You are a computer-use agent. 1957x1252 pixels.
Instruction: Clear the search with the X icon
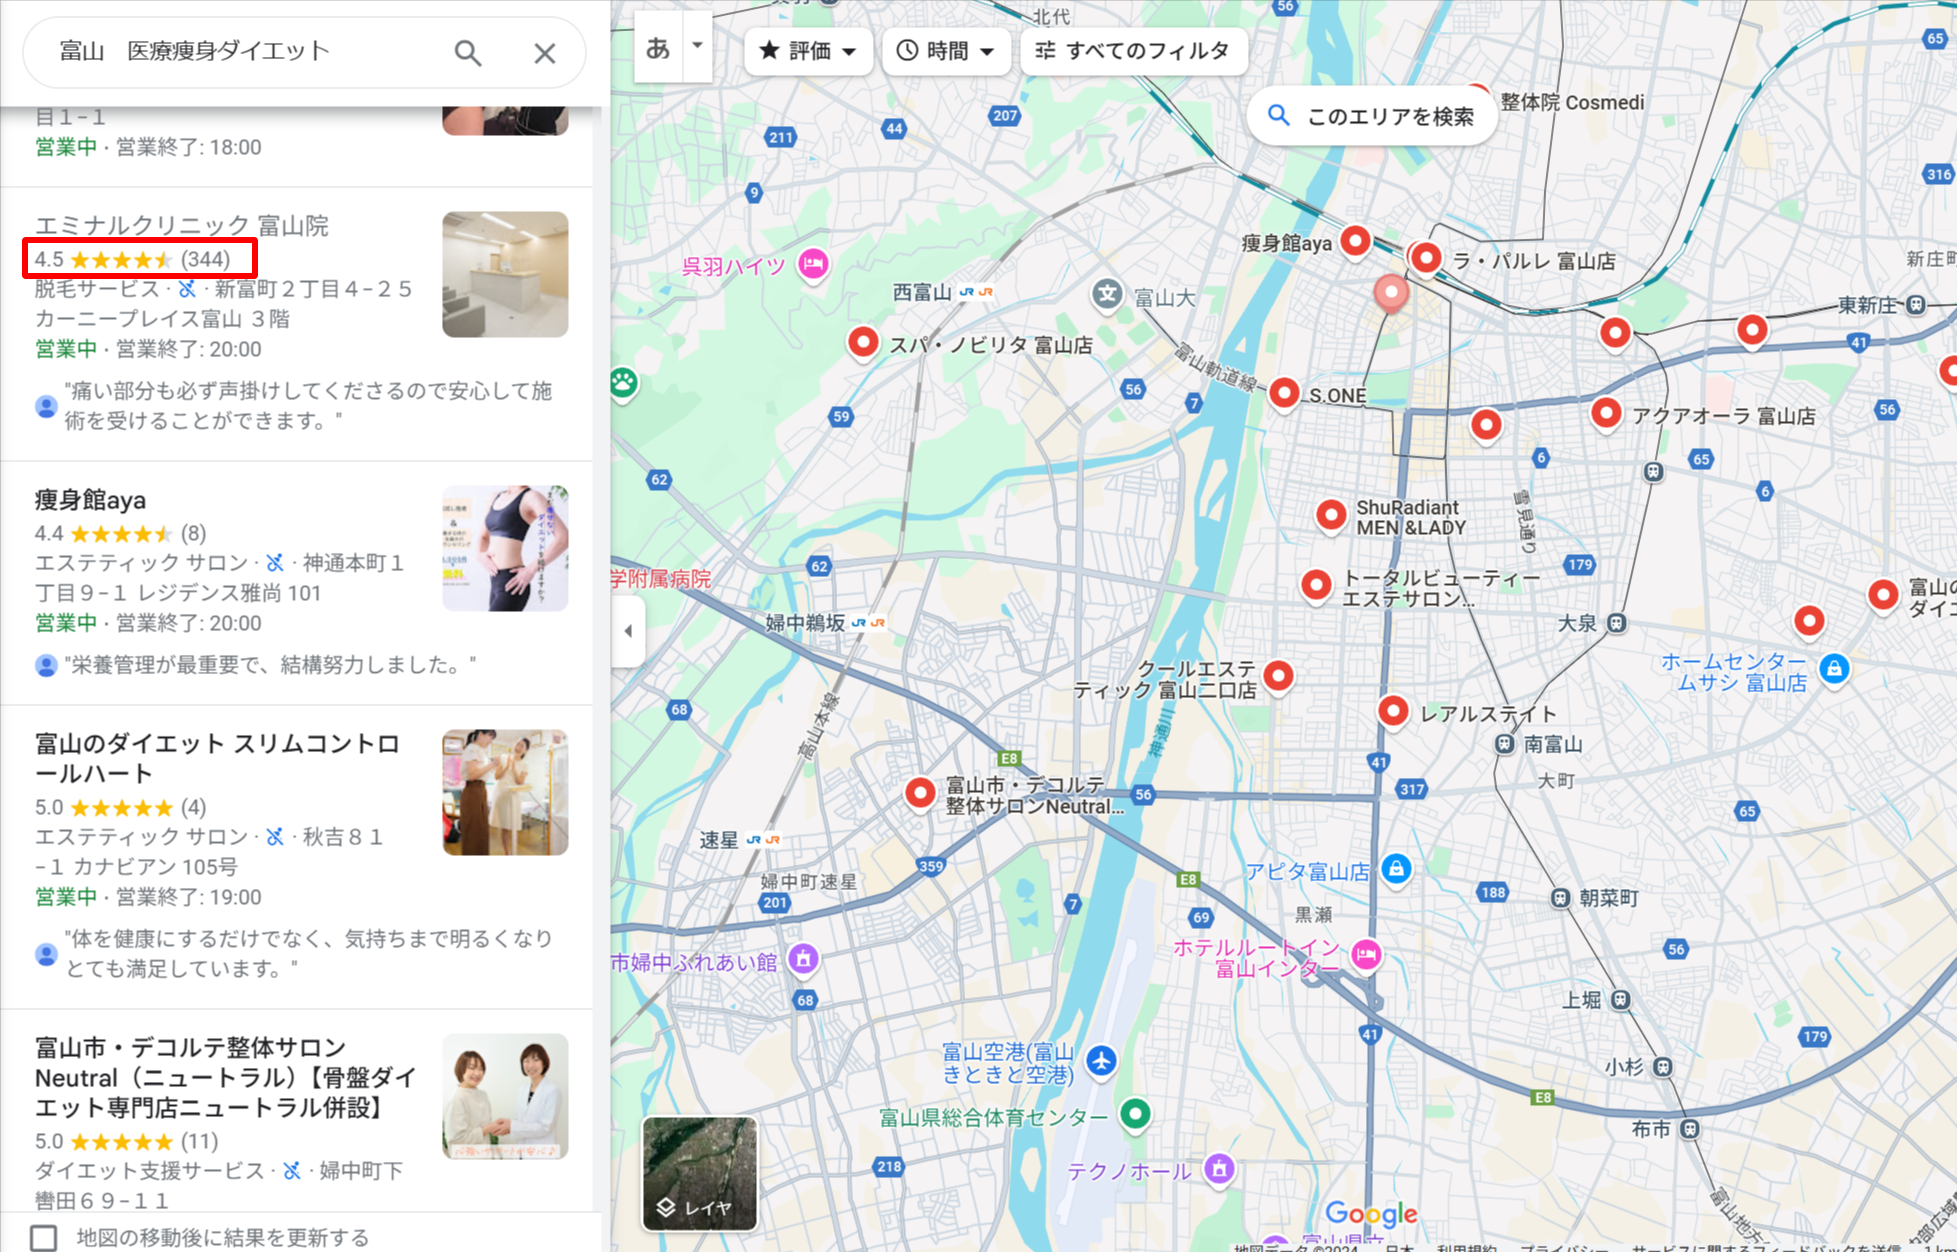point(544,53)
